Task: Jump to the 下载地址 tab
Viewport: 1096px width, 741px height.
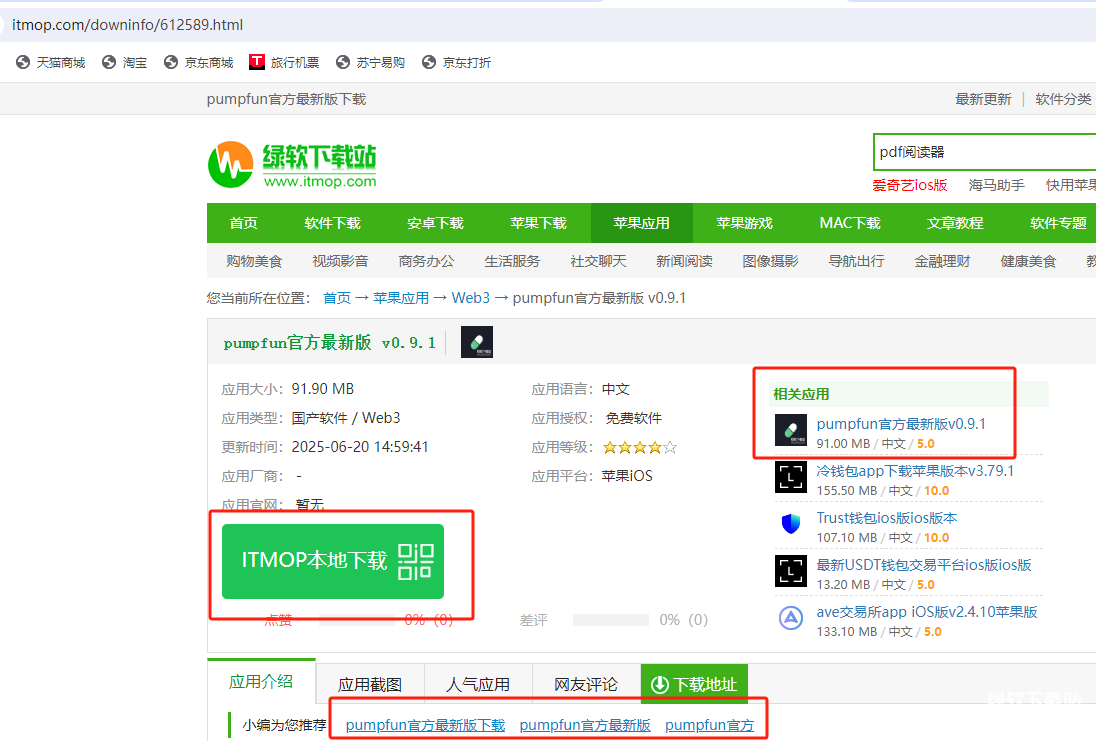Action: click(x=694, y=684)
